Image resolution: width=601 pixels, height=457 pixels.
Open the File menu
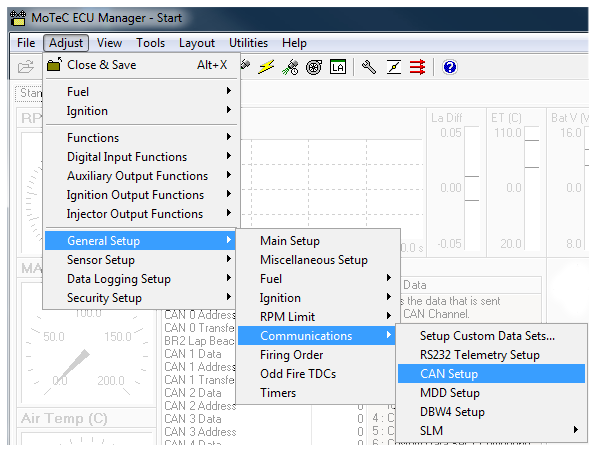(x=26, y=43)
